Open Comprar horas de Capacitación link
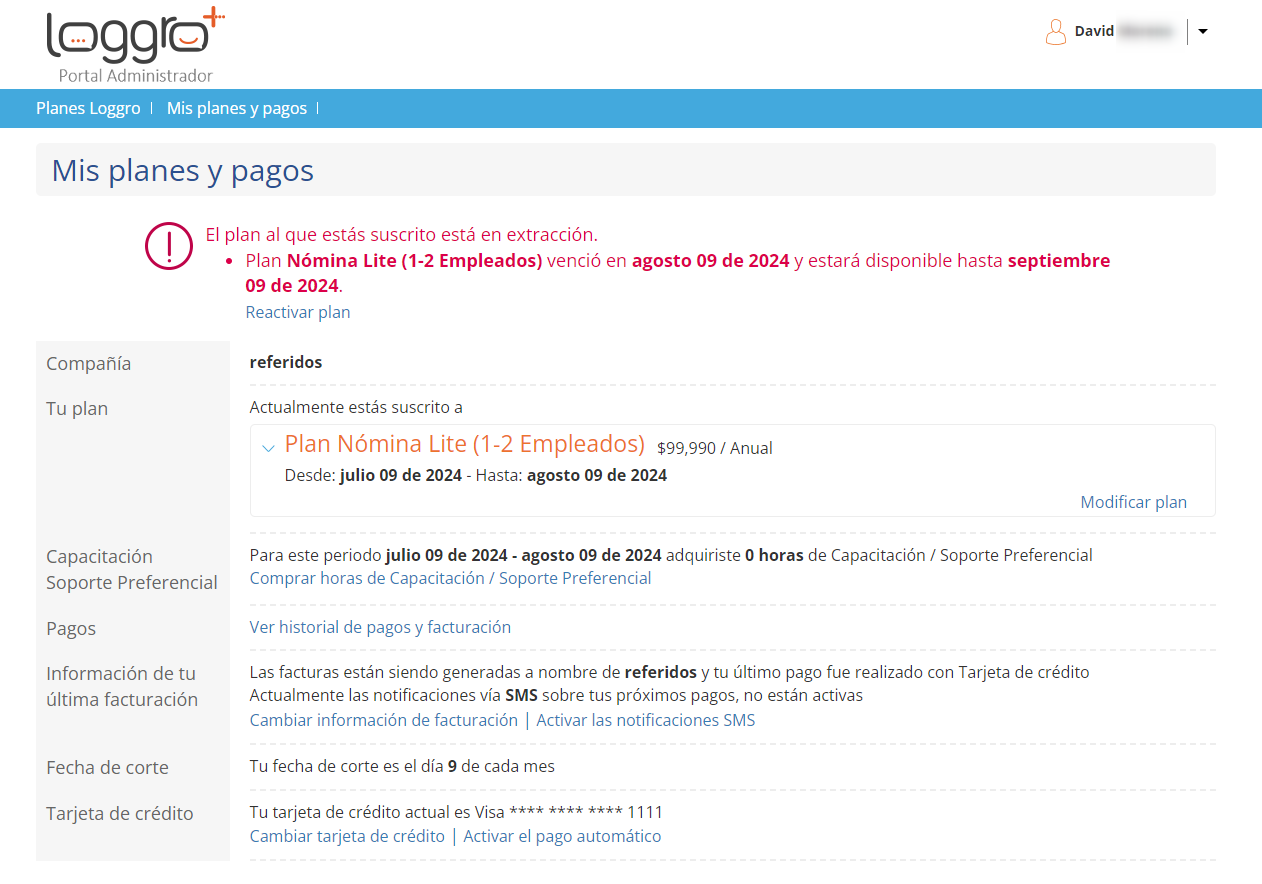Viewport: 1262px width, 884px height. (x=450, y=578)
